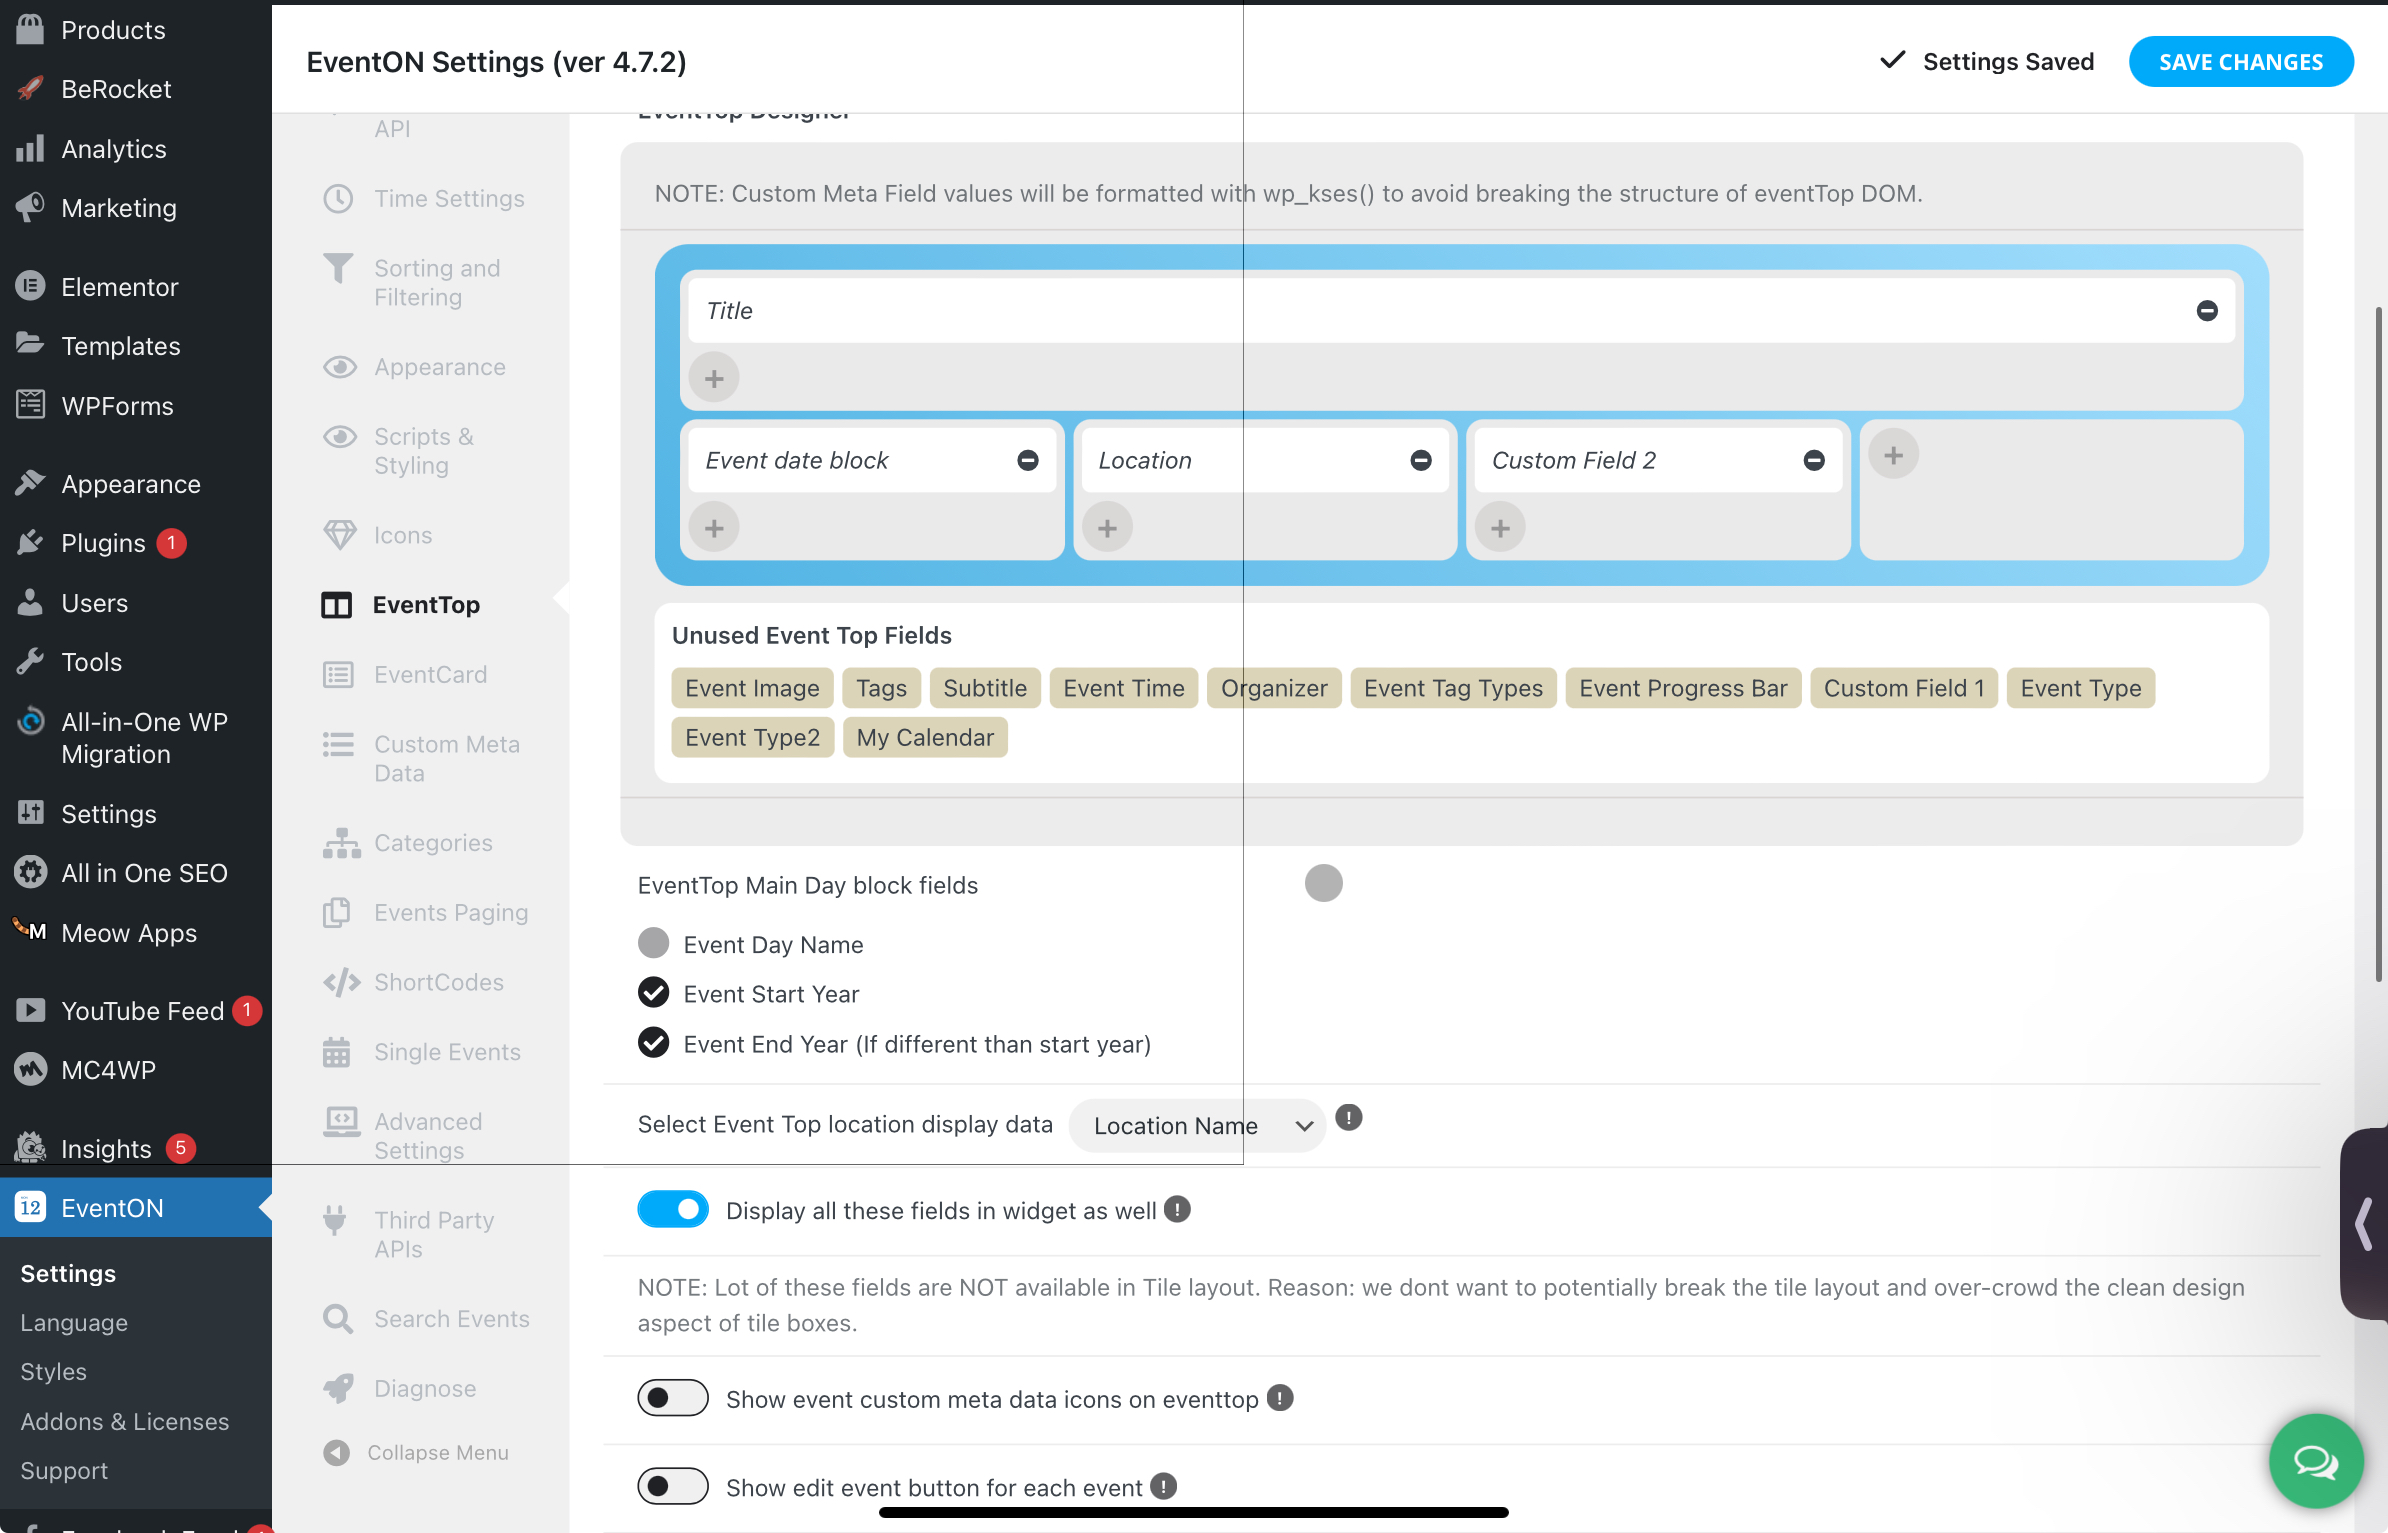Select the Event Time unused field
Image resolution: width=2388 pixels, height=1533 pixels.
pos(1124,688)
